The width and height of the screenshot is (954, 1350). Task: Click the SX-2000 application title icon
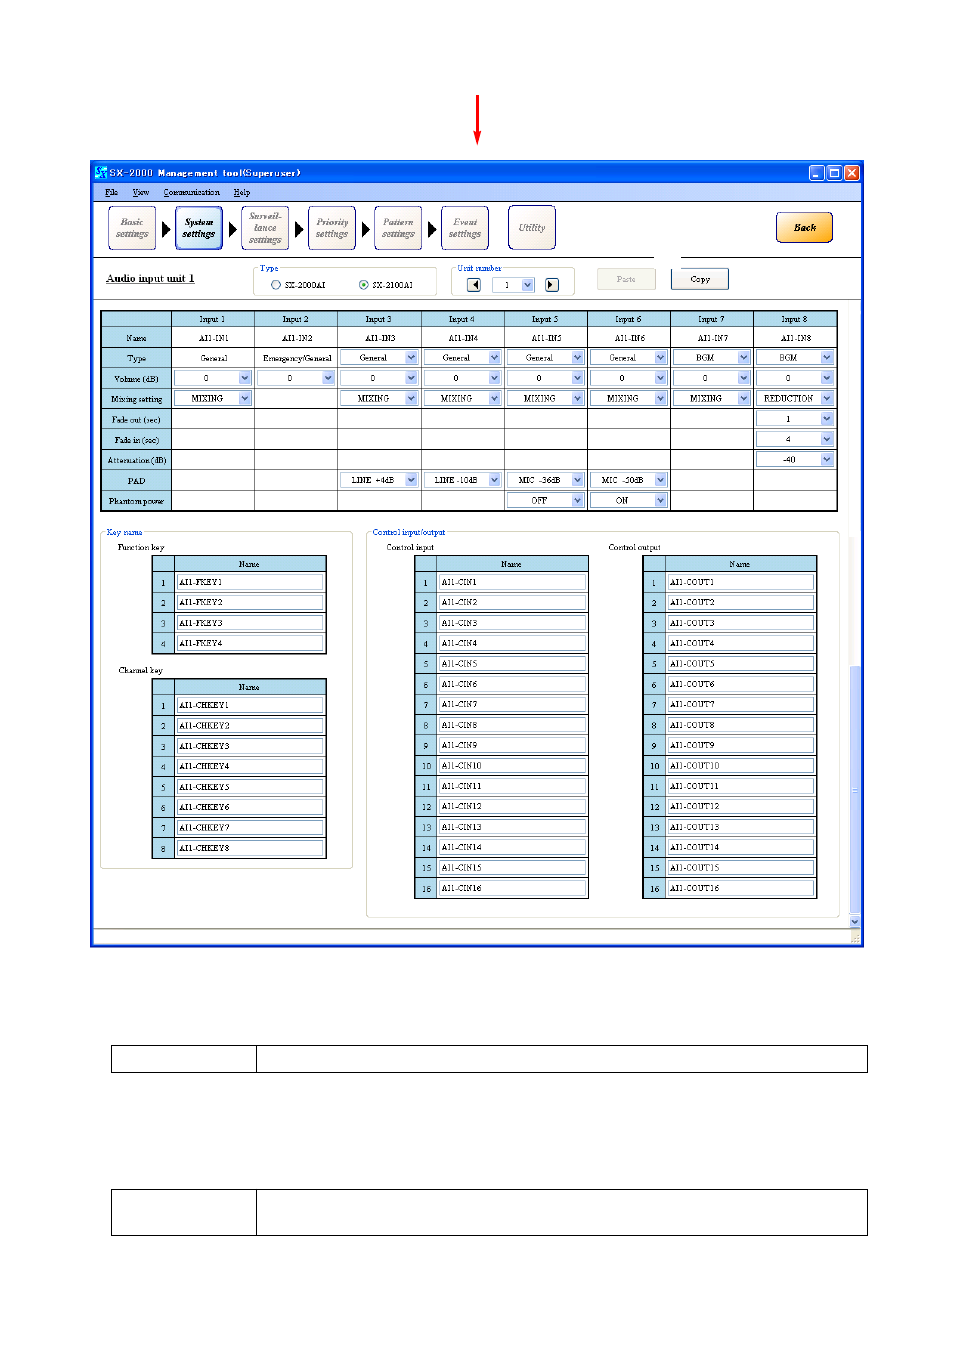click(x=101, y=172)
